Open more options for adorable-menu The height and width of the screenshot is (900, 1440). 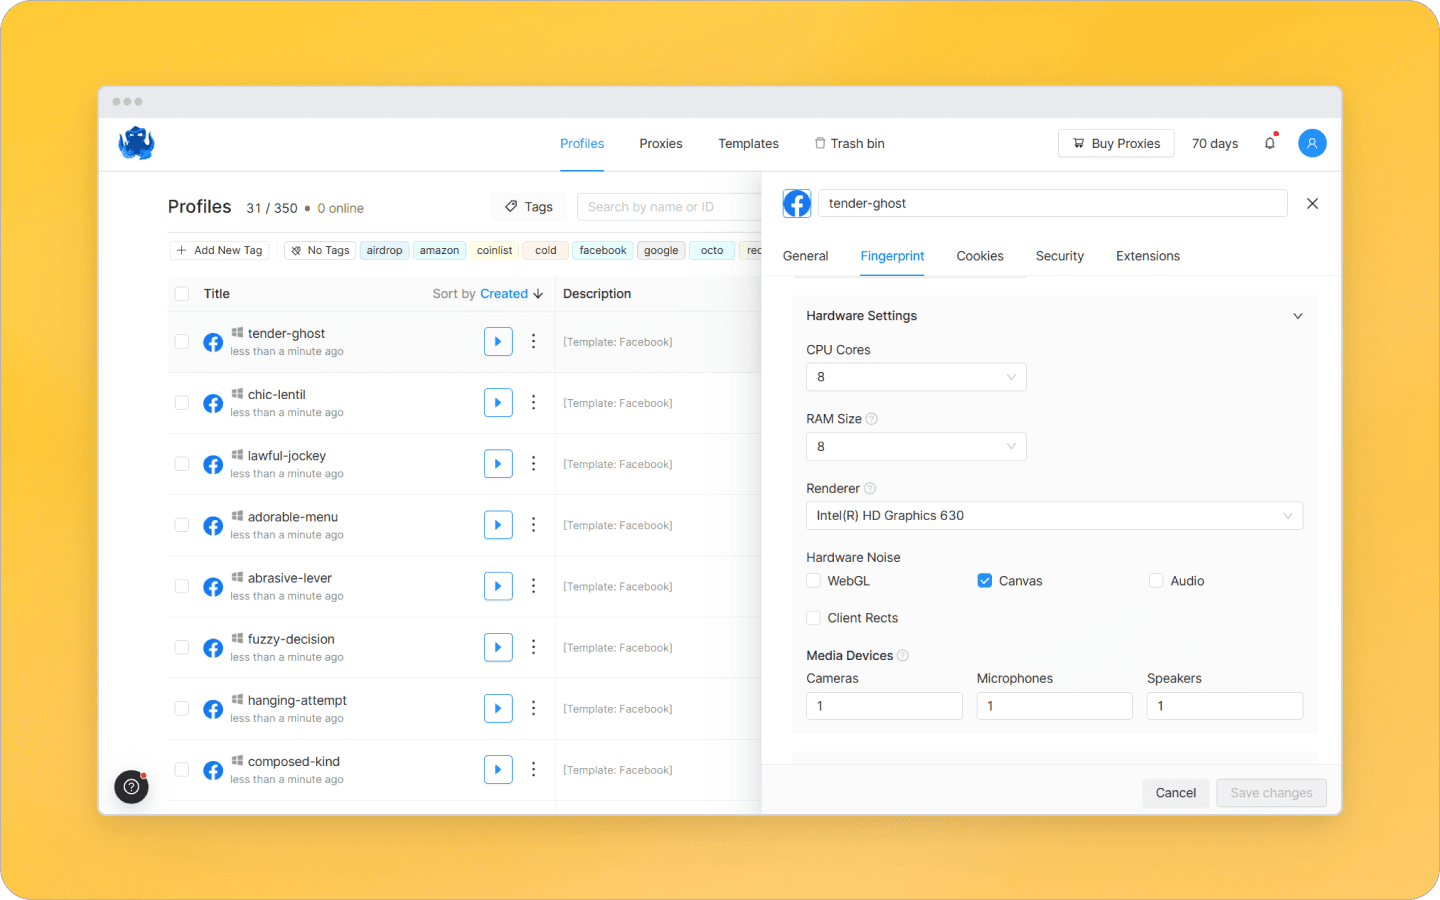pos(533,524)
